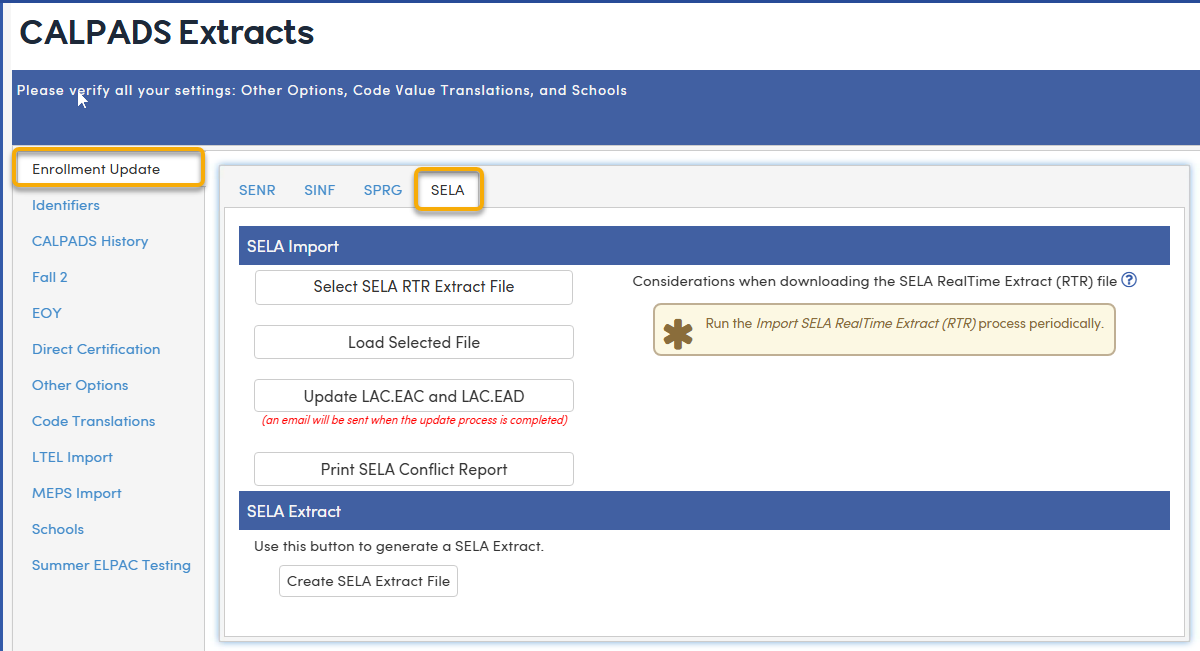Click 'Considerations when downloading the SELA RealTime Extract' text
Viewport: 1200px width, 651px height.
point(875,281)
